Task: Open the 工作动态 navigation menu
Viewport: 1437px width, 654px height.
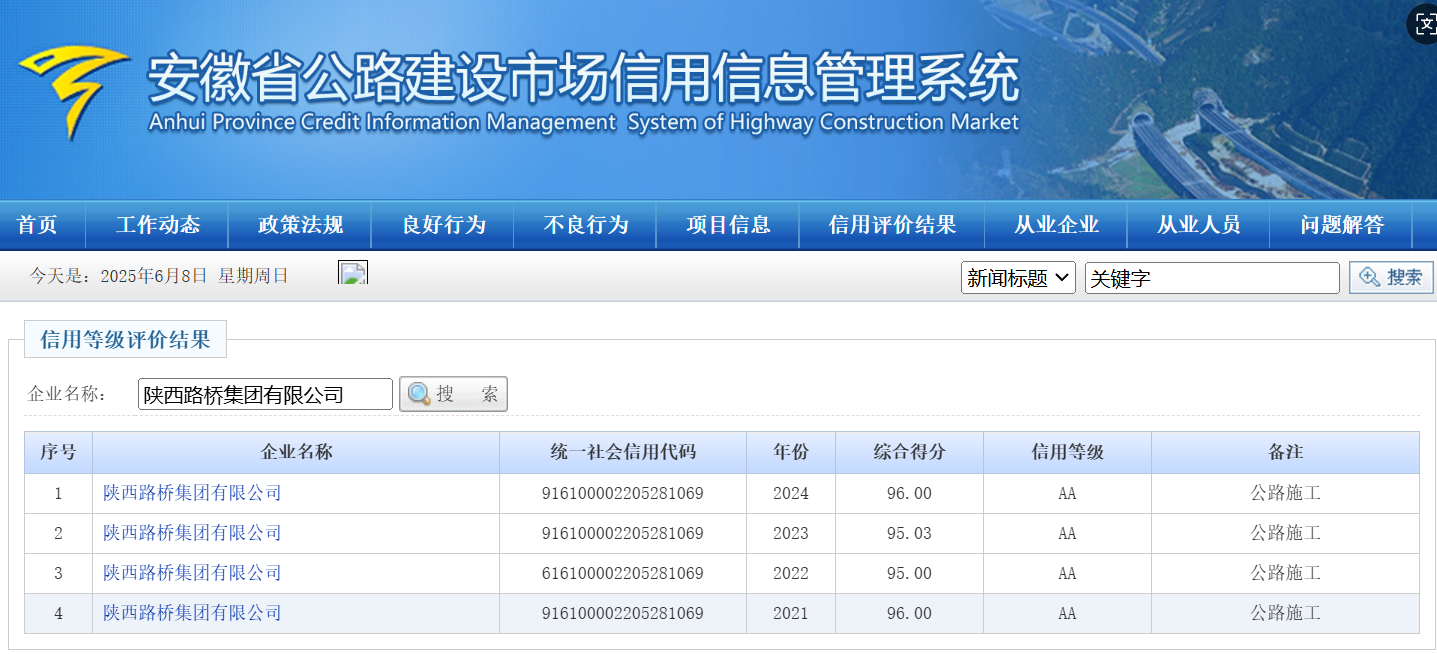Action: (157, 225)
